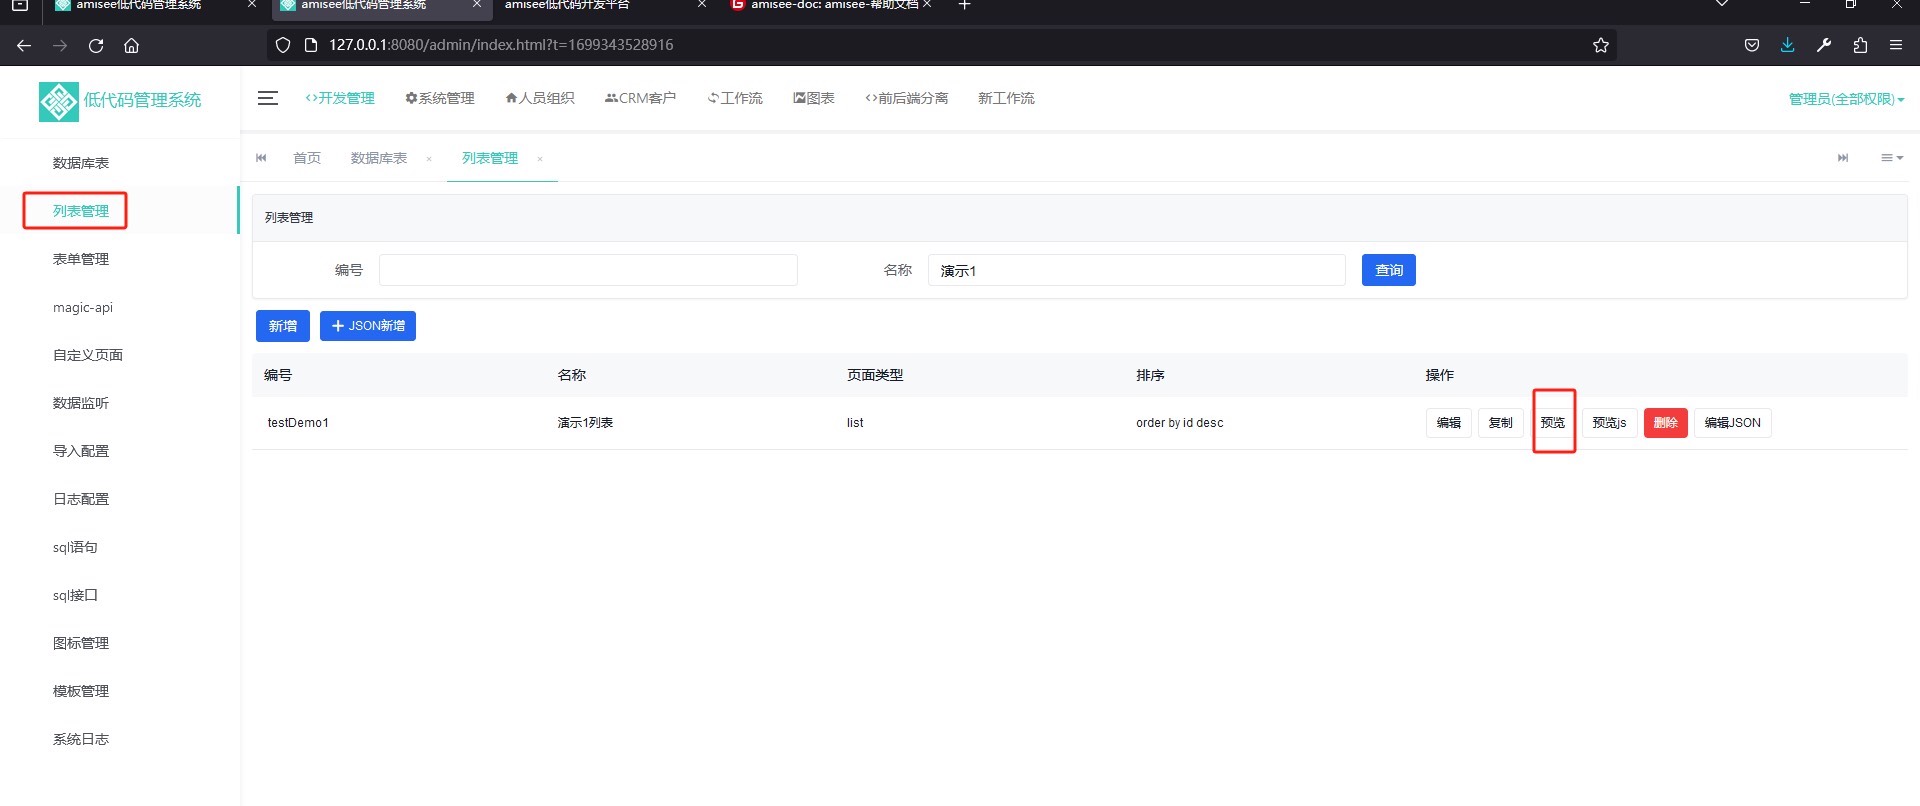
Task: Click the hamburger sidebar collapse icon
Action: coord(267,98)
